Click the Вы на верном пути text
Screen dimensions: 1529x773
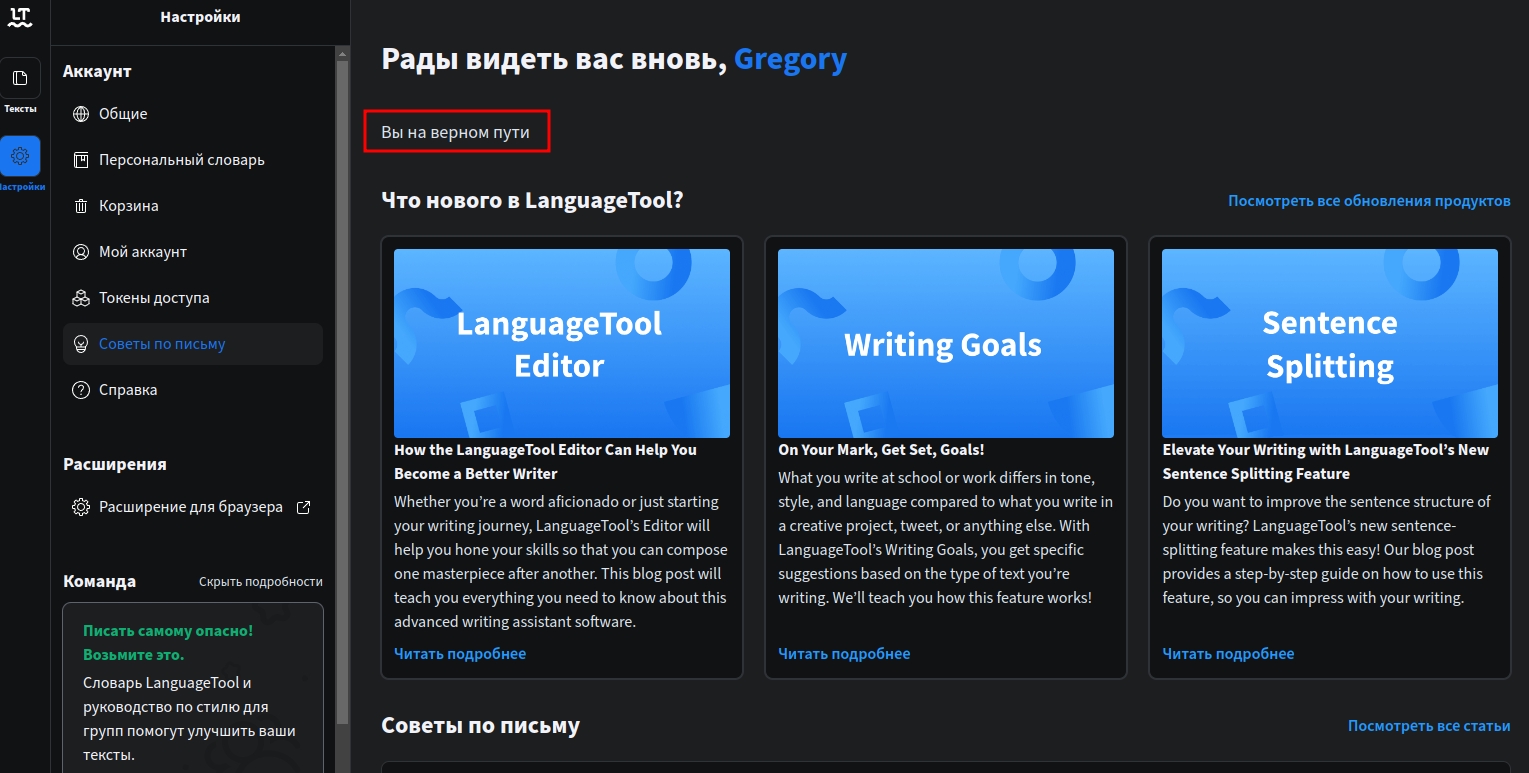pos(455,132)
